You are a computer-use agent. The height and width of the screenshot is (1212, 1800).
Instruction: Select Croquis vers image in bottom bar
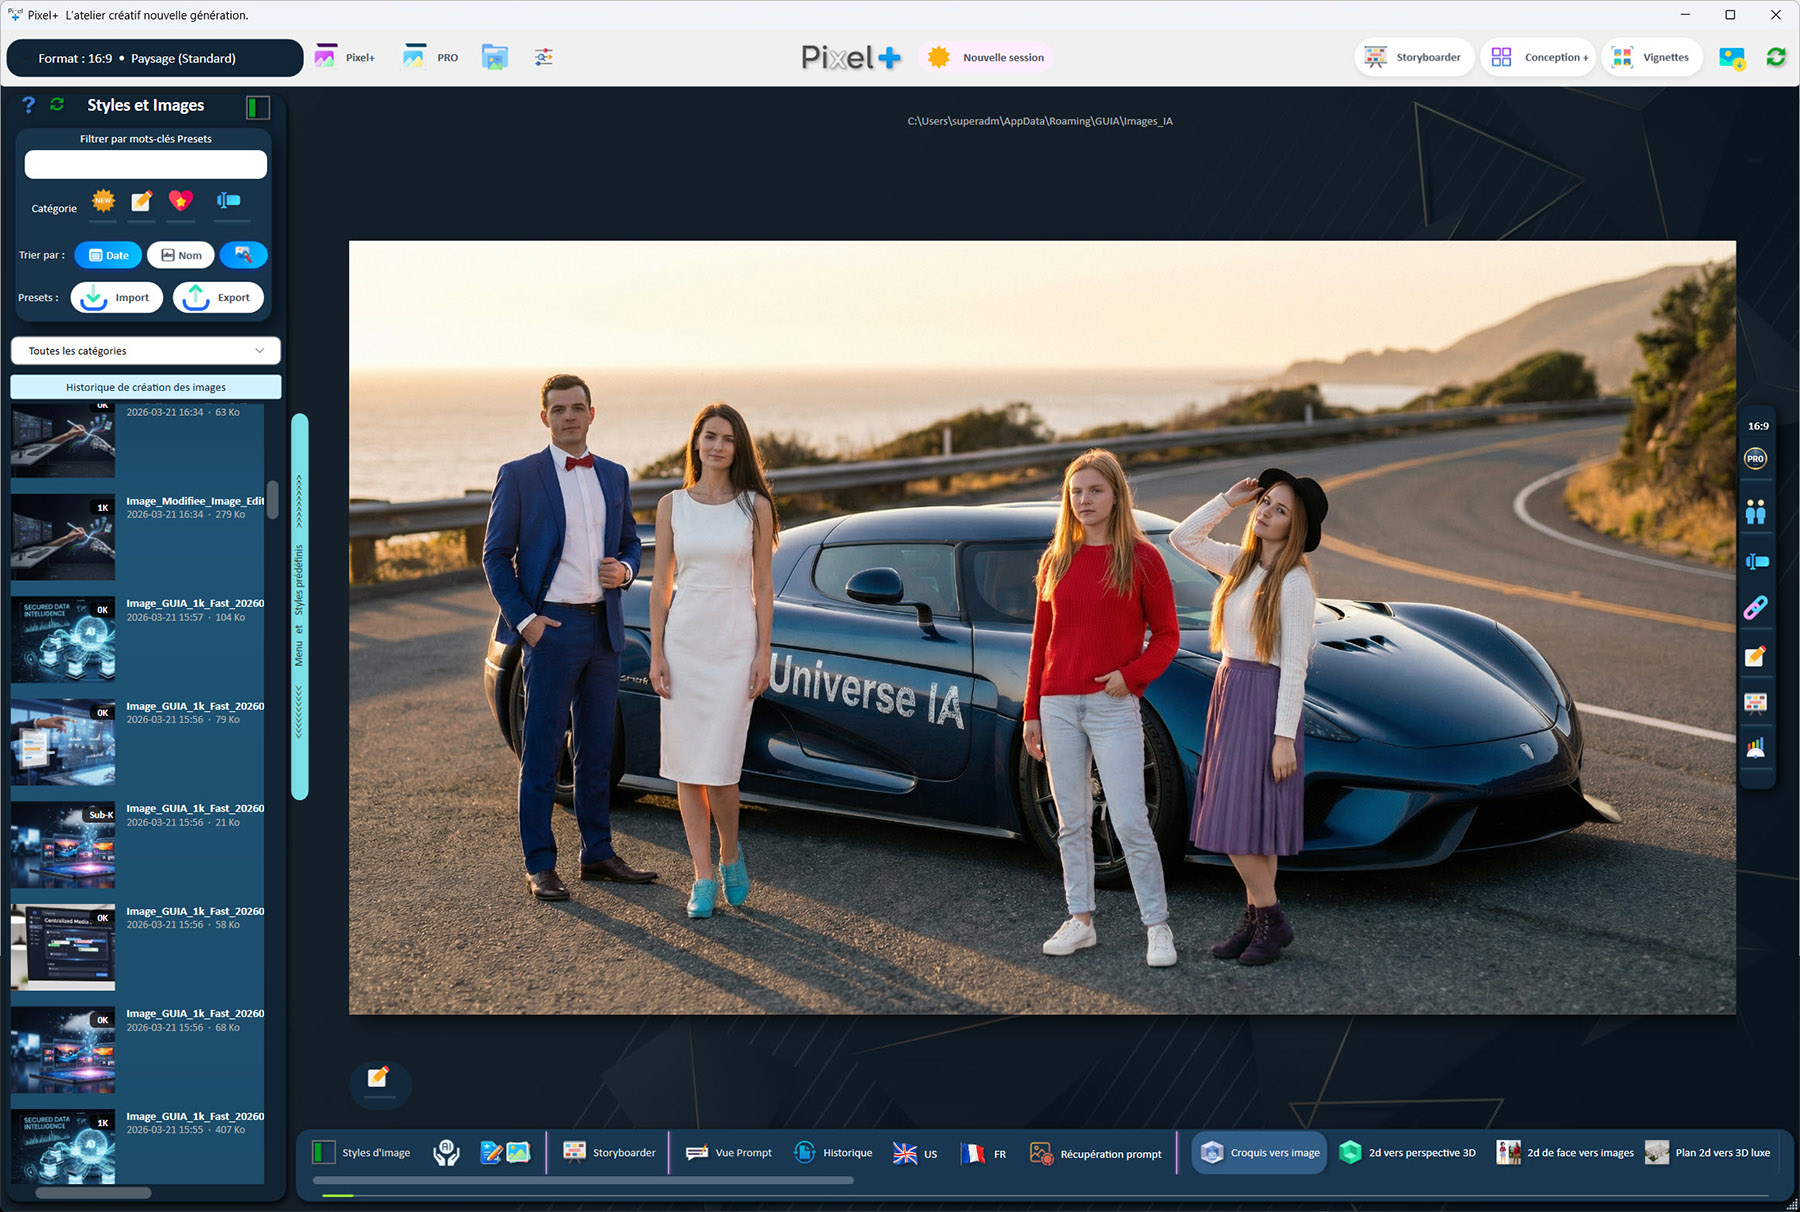[1260, 1153]
